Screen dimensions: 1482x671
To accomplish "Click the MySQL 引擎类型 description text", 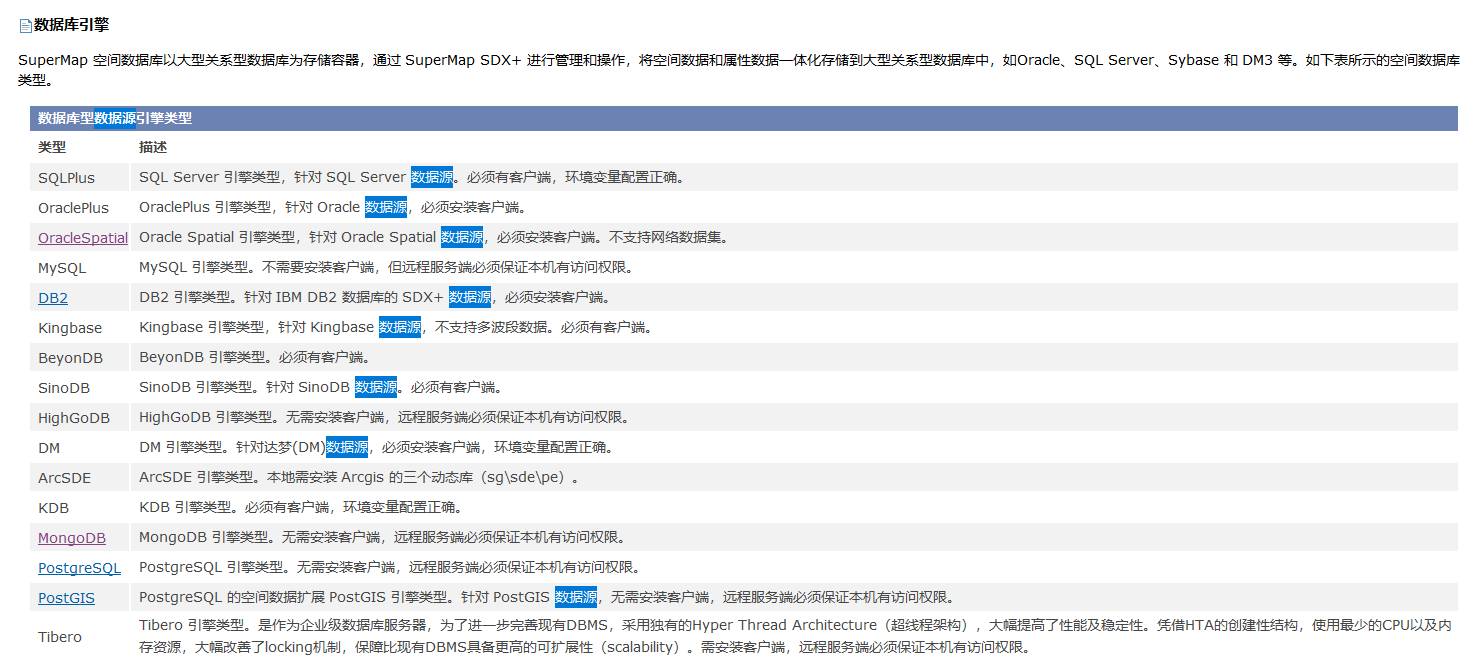I will pos(386,267).
